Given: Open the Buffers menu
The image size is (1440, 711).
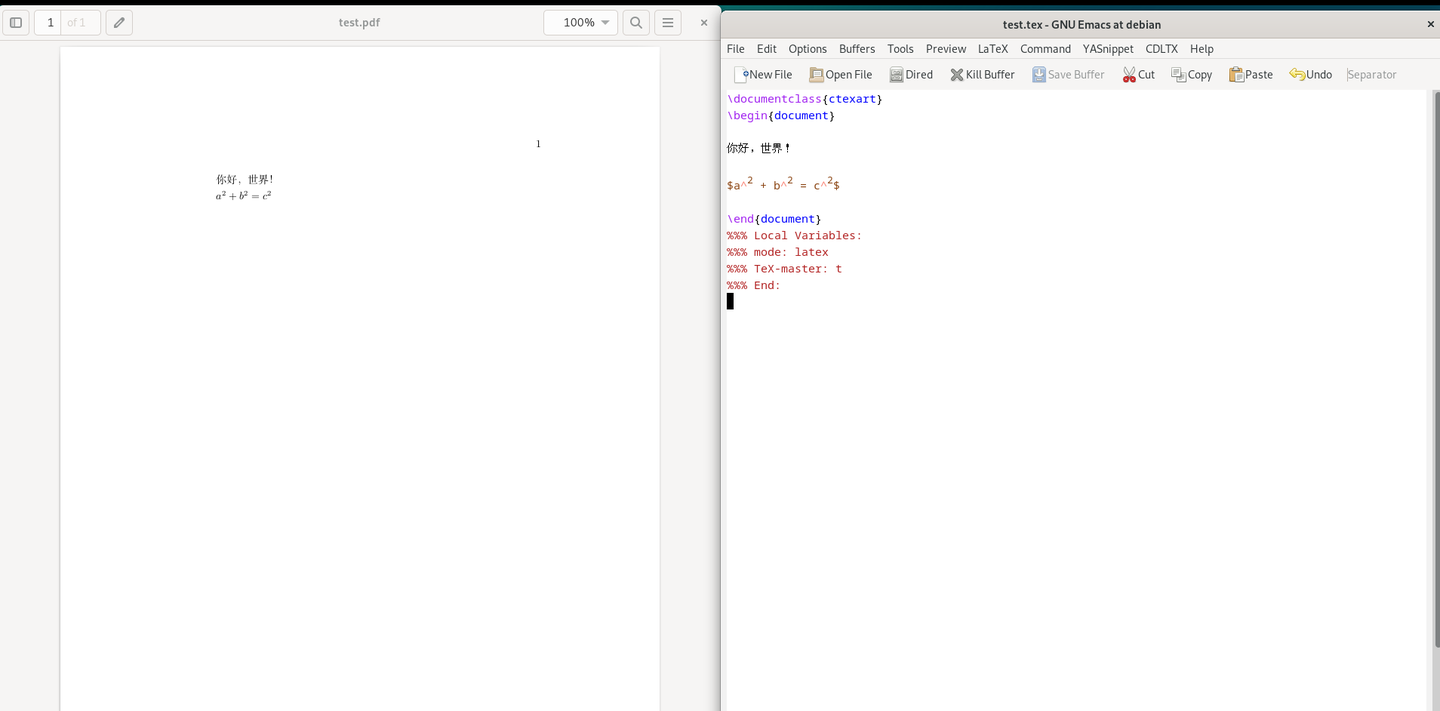Looking at the screenshot, I should click(857, 48).
